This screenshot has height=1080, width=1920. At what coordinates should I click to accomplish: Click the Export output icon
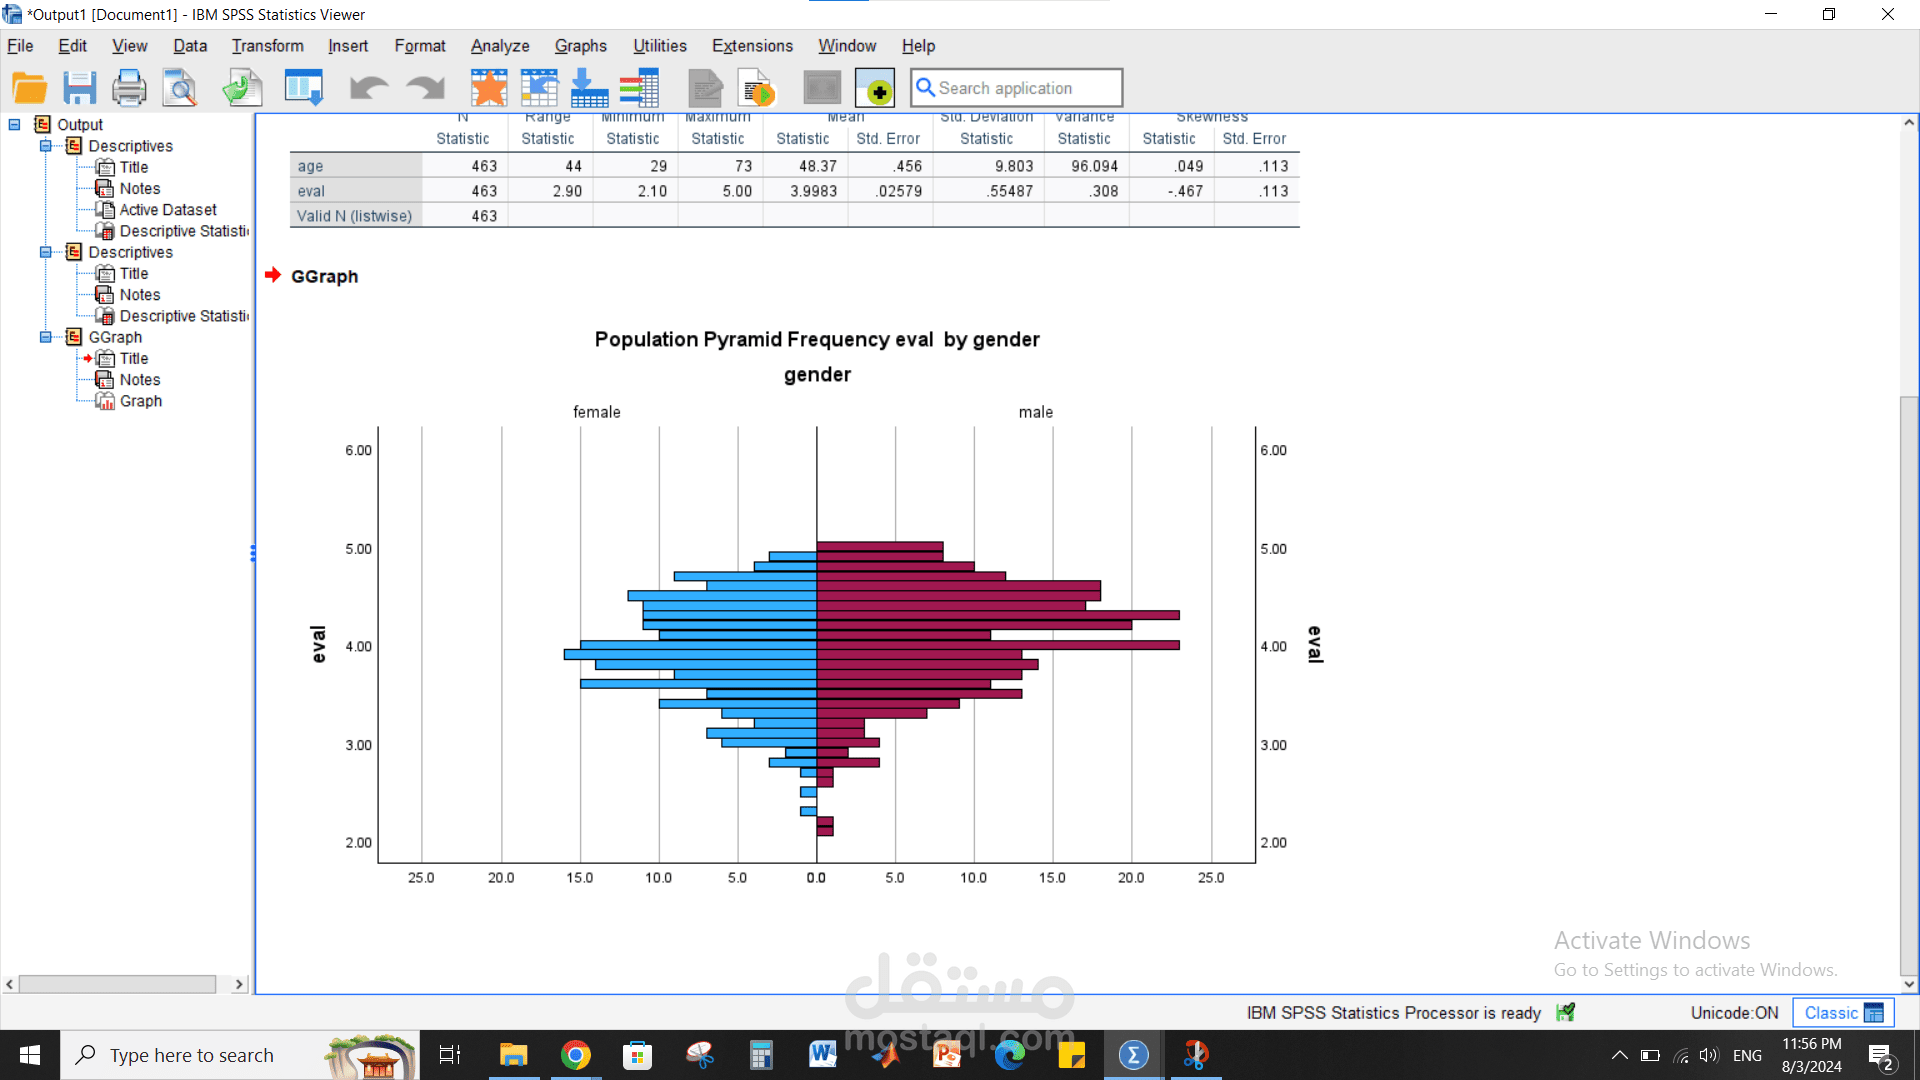click(x=242, y=88)
